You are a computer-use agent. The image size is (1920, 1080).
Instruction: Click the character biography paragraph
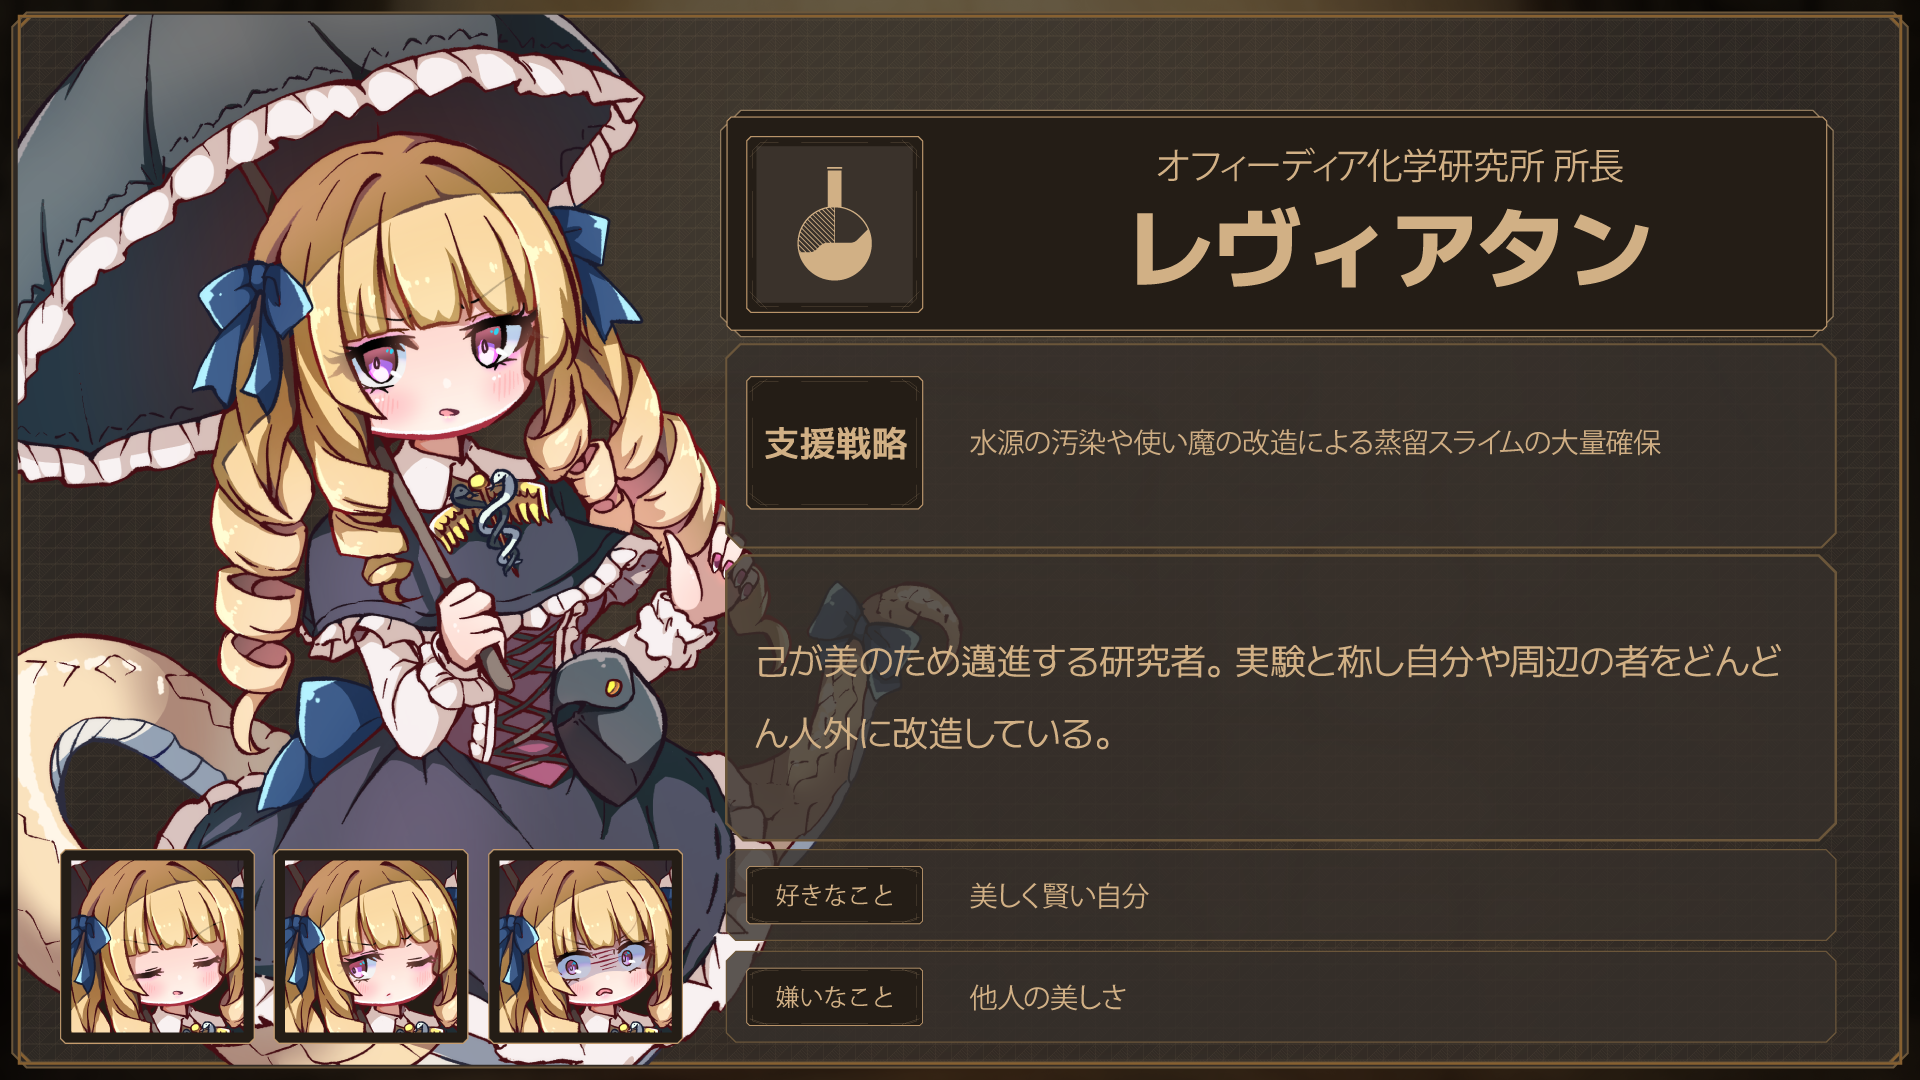tap(1268, 697)
